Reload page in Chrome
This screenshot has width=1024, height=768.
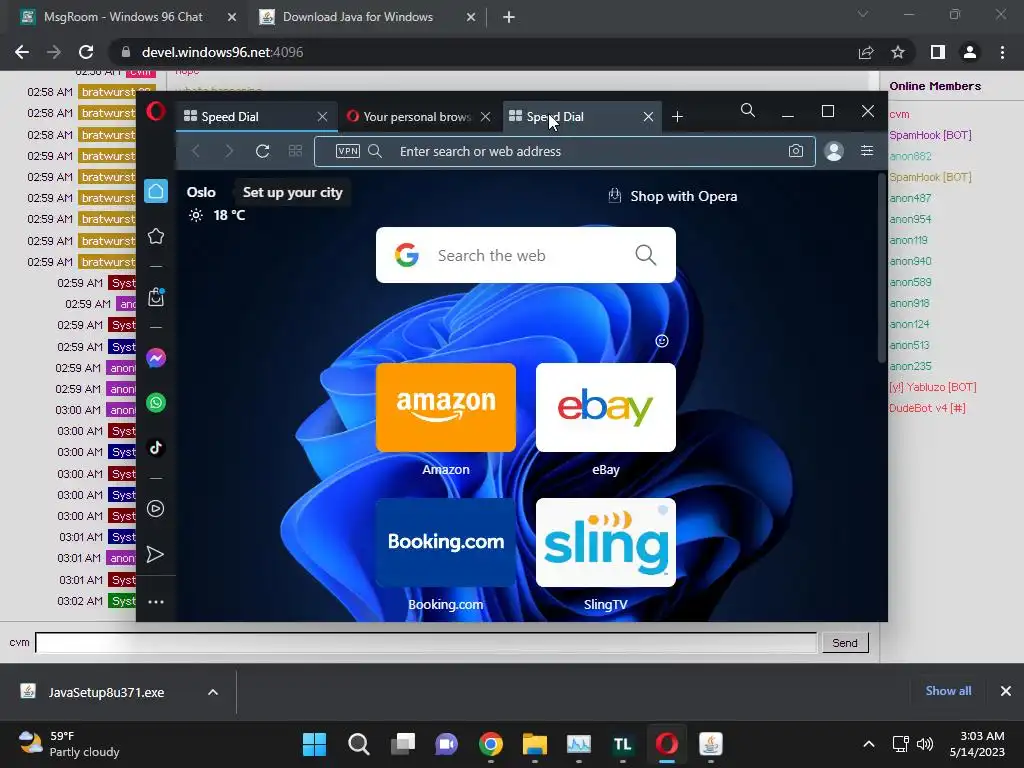[86, 52]
